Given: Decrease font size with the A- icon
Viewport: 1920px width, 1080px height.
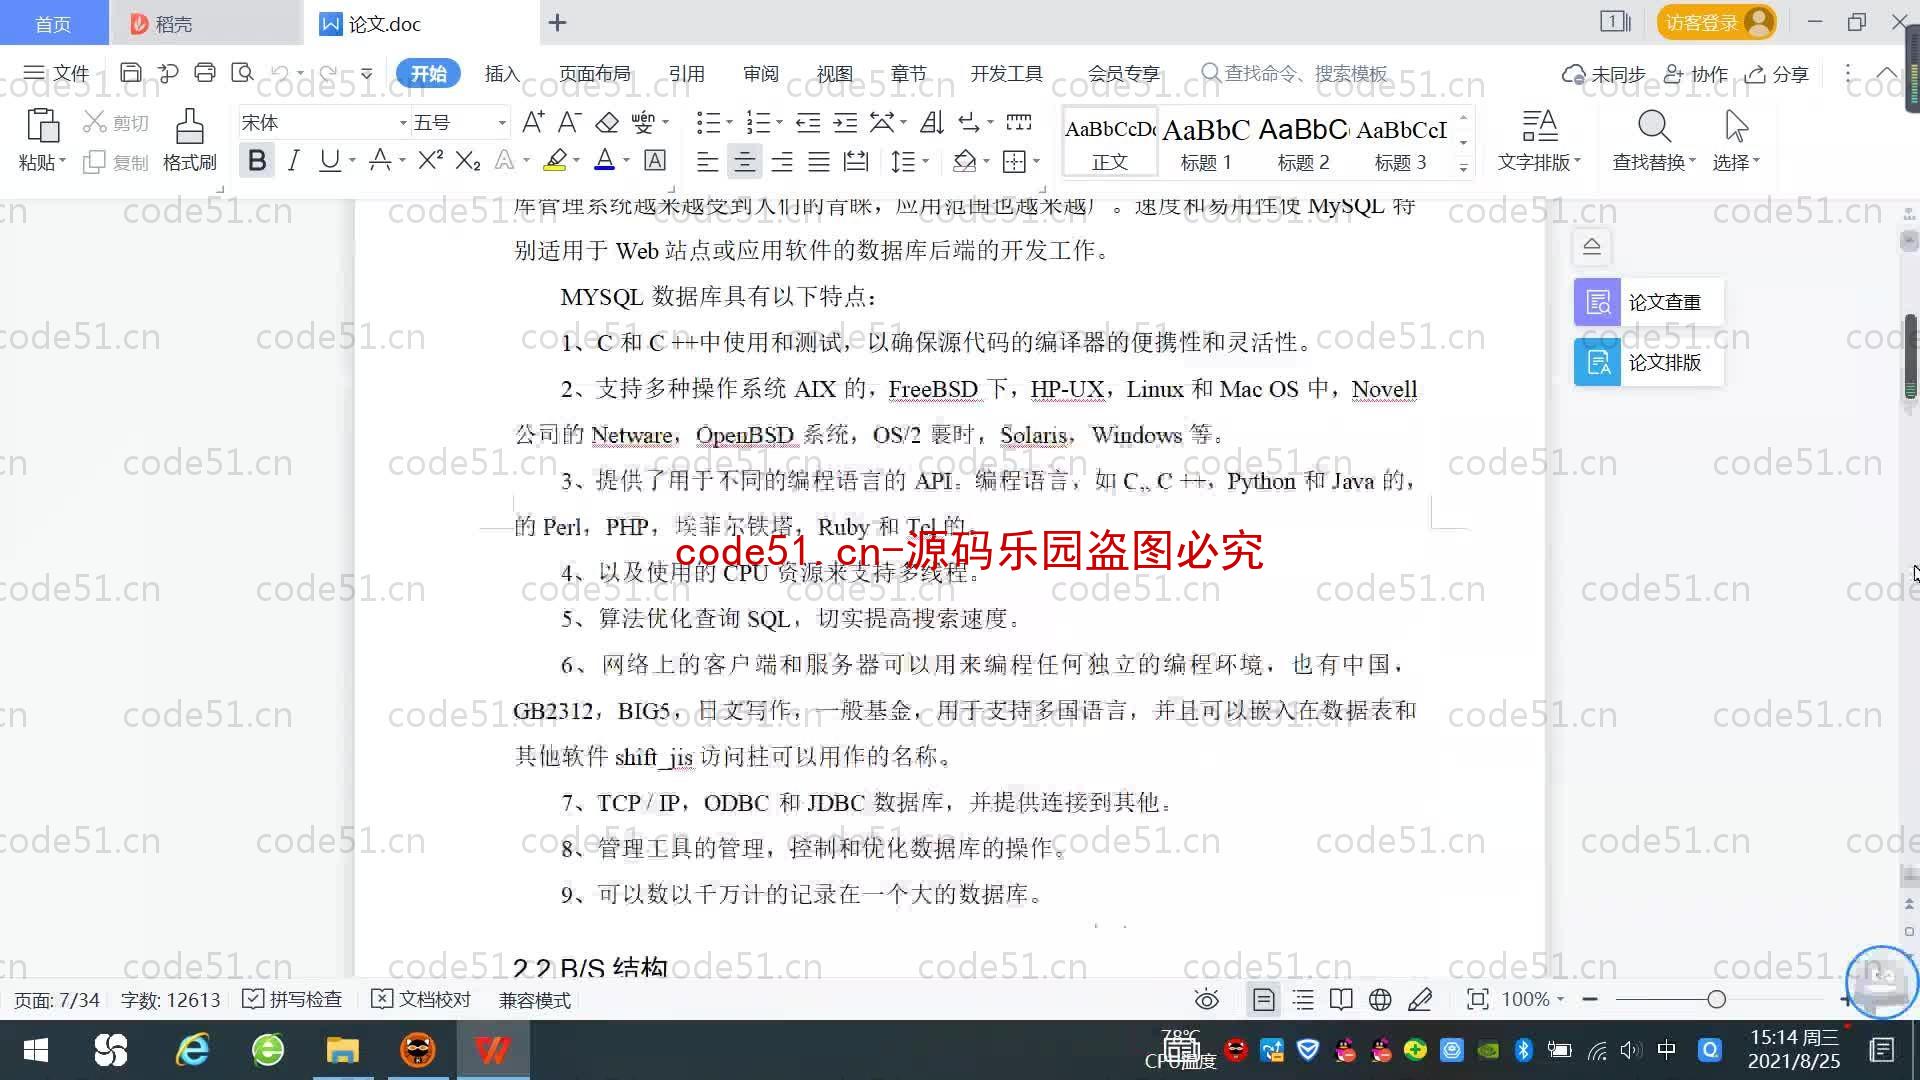Looking at the screenshot, I should [569, 122].
